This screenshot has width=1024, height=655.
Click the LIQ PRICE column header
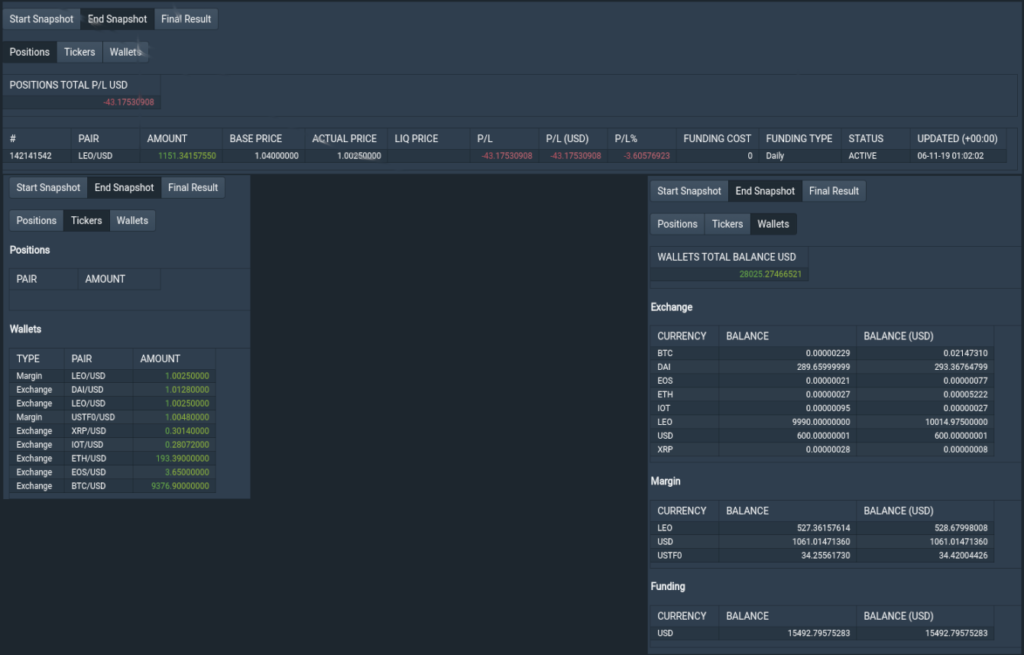416,139
